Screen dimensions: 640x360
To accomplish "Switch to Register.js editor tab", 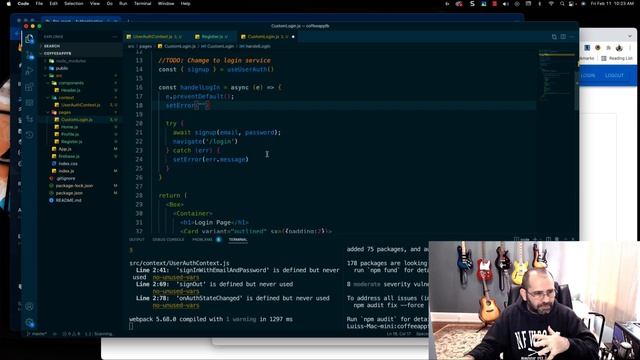I will (212, 37).
